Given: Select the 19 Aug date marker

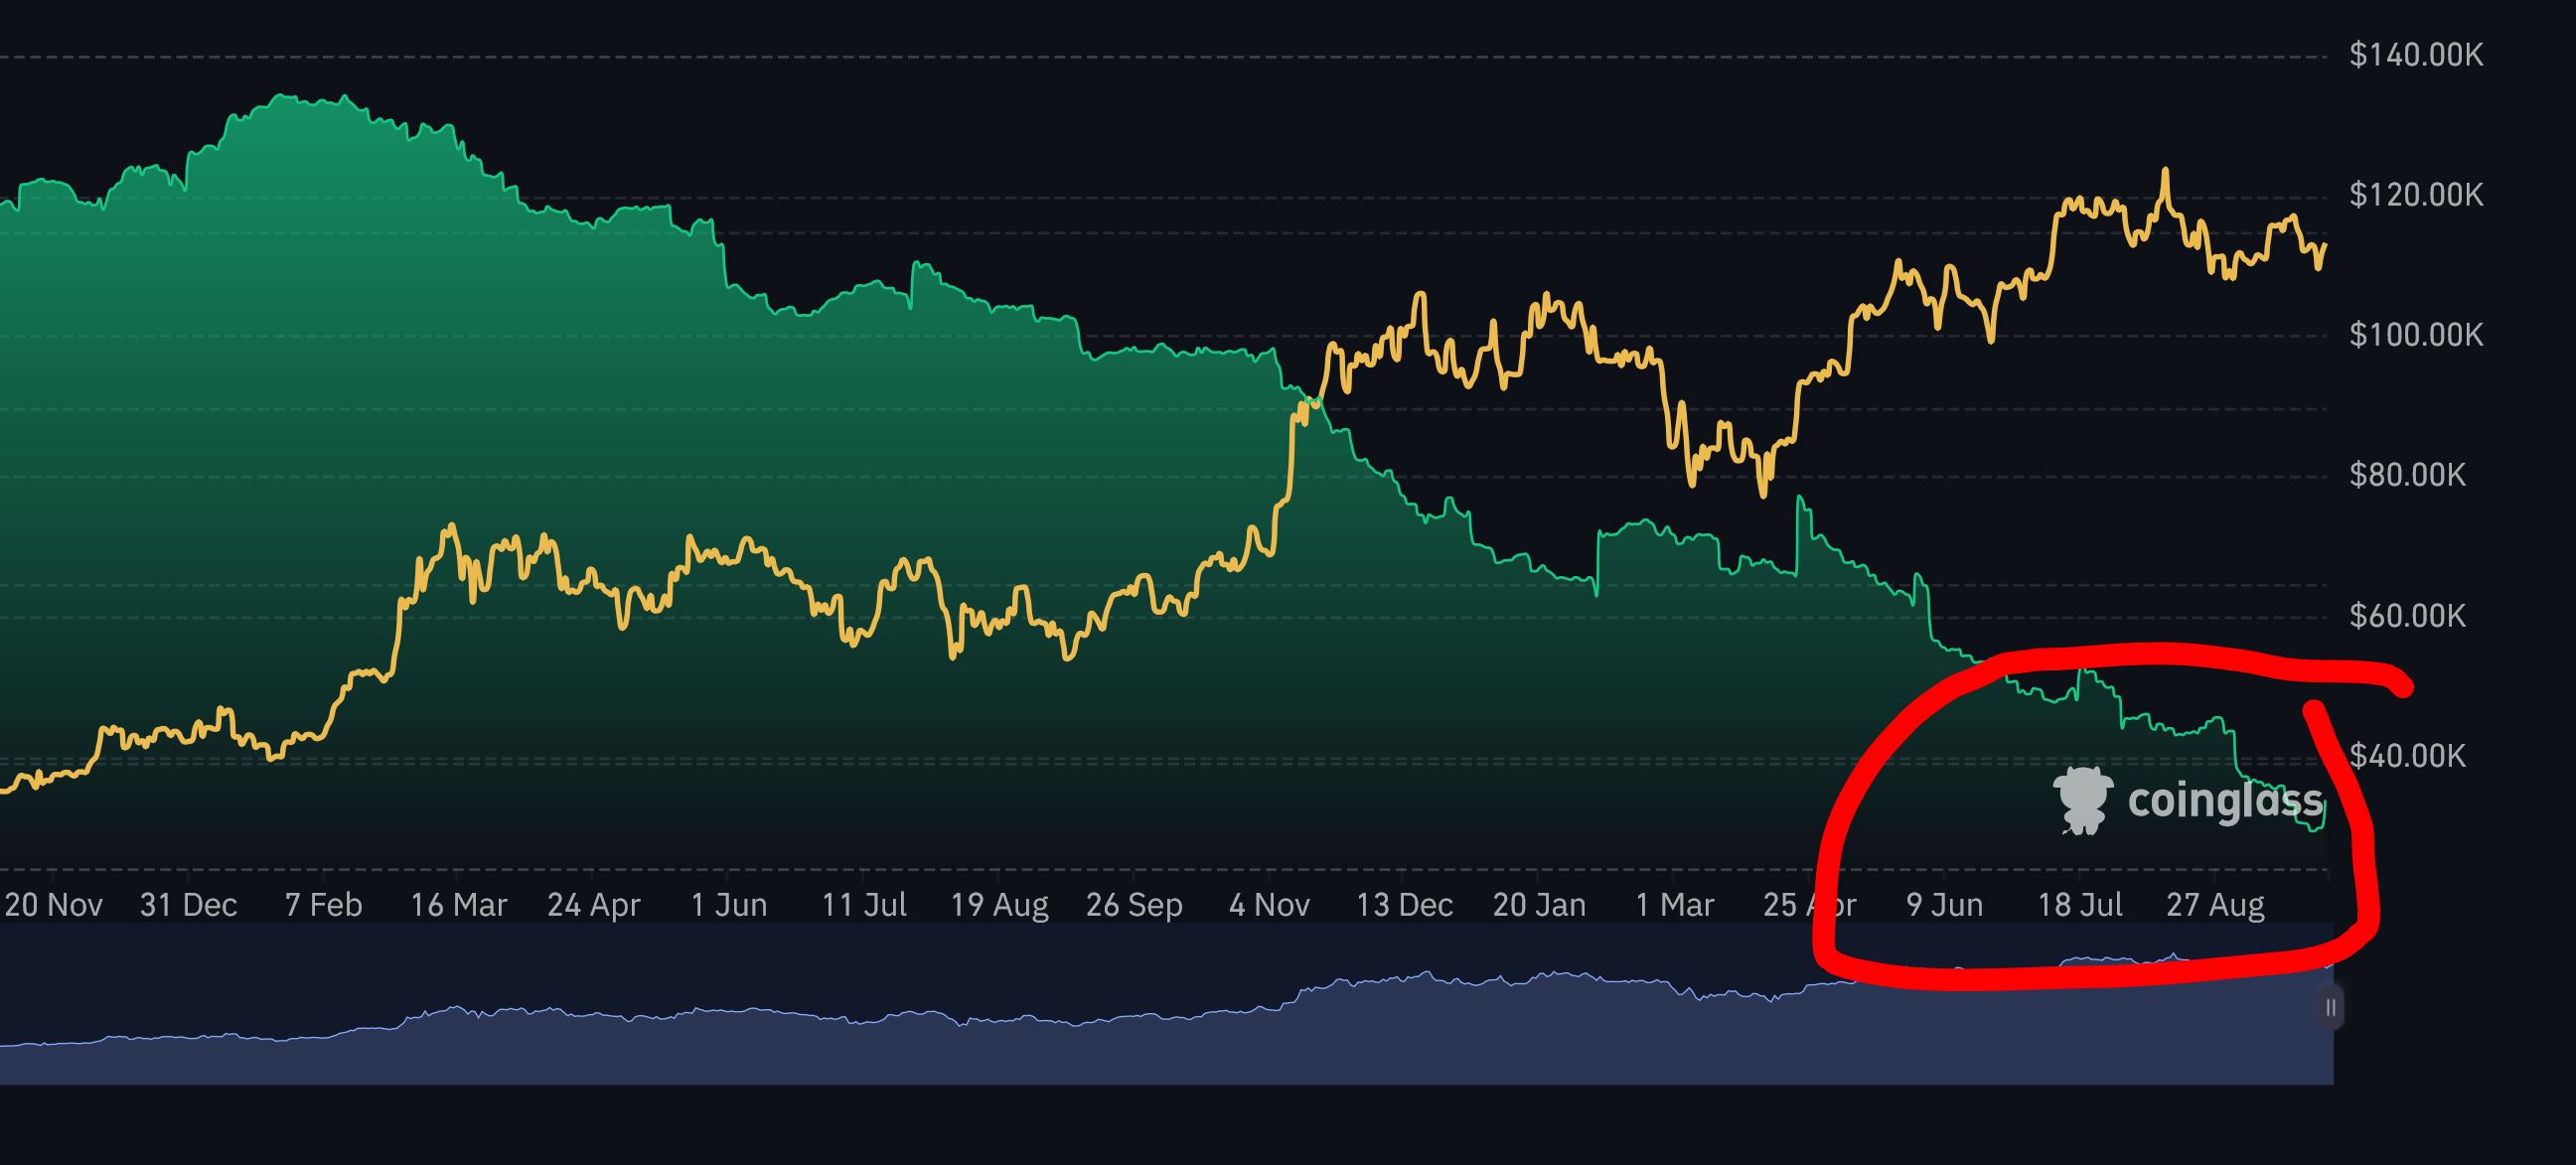Looking at the screenshot, I should tap(999, 905).
